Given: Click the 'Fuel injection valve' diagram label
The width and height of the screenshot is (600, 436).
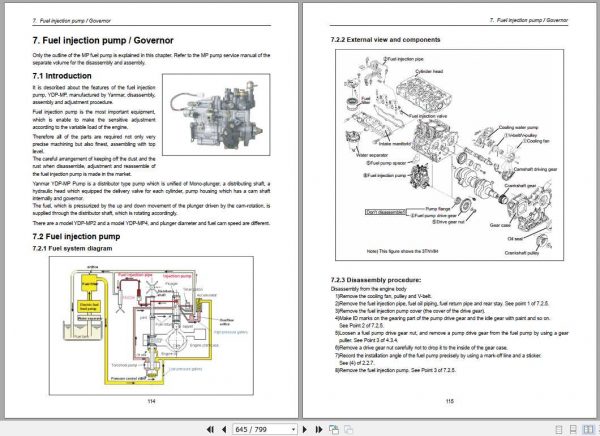Looking at the screenshot, I should point(428,116).
